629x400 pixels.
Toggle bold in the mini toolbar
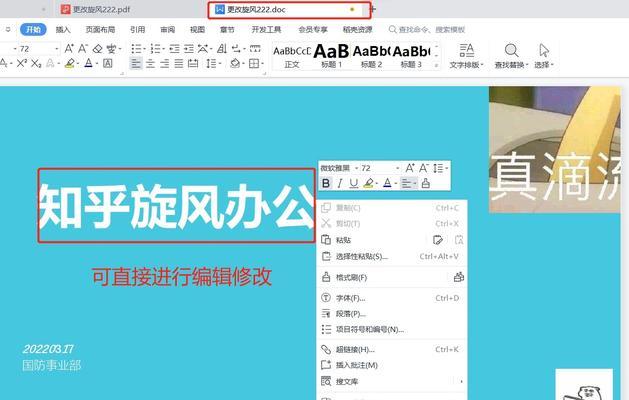click(x=326, y=183)
